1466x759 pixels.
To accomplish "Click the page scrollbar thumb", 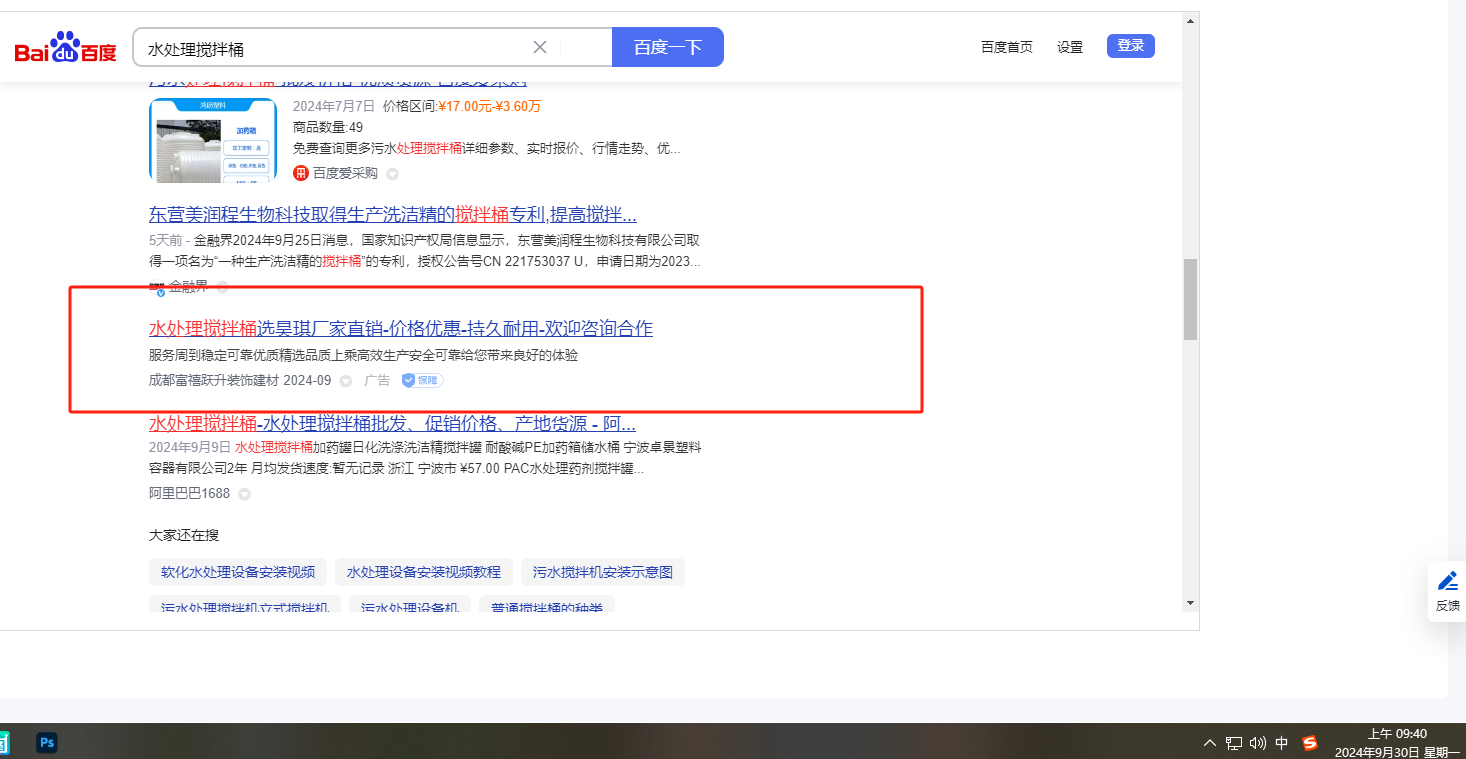I will 1190,300.
